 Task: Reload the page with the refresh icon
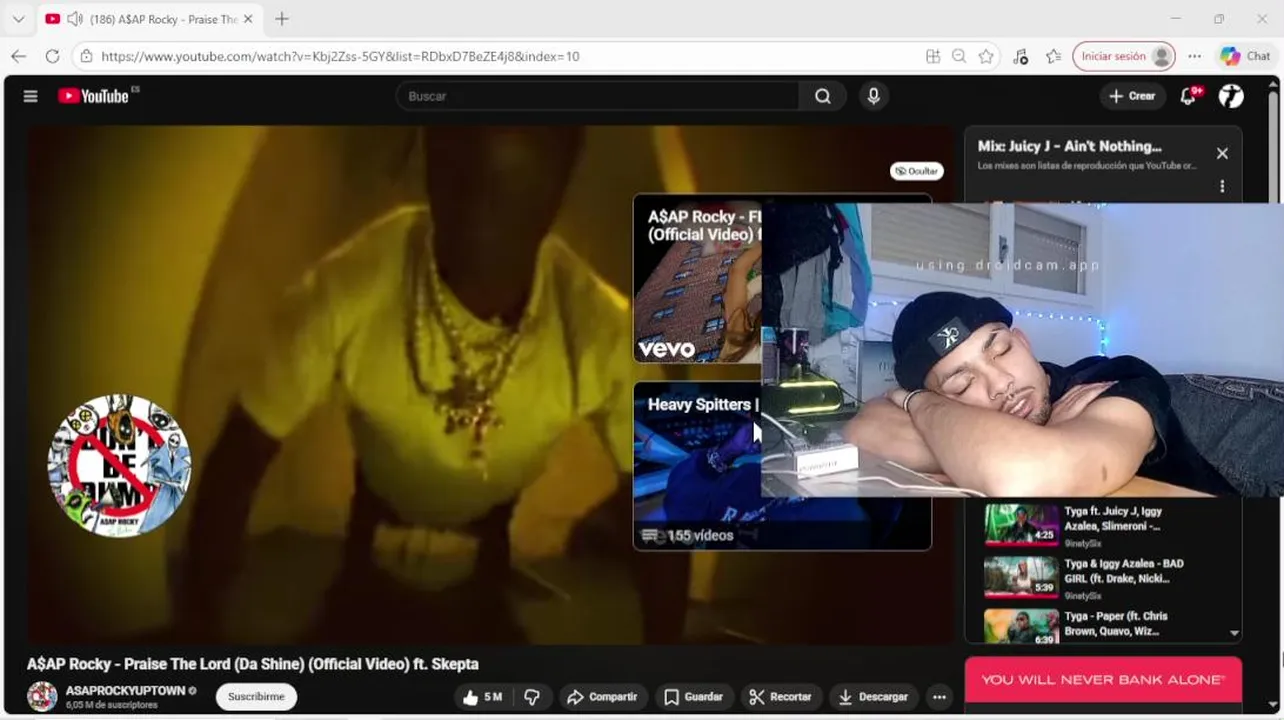(52, 56)
